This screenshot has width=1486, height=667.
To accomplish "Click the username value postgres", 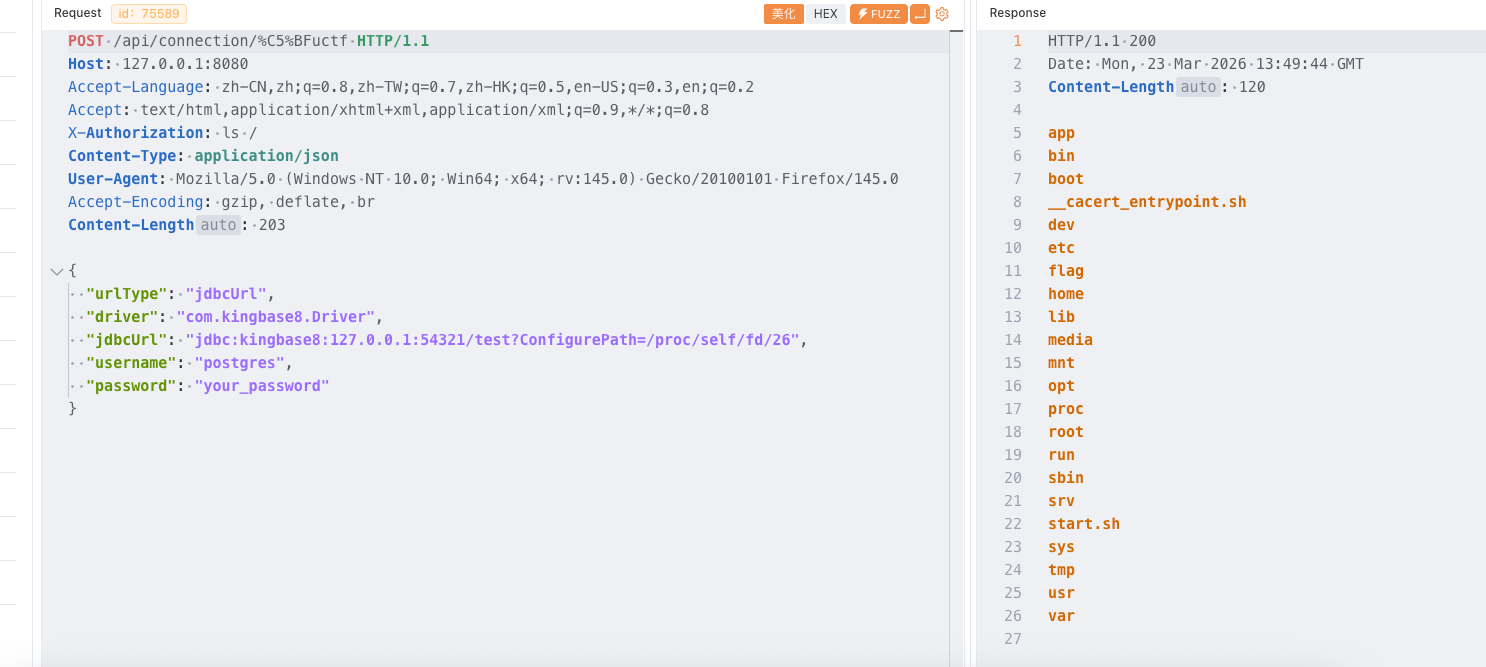I will tap(240, 363).
